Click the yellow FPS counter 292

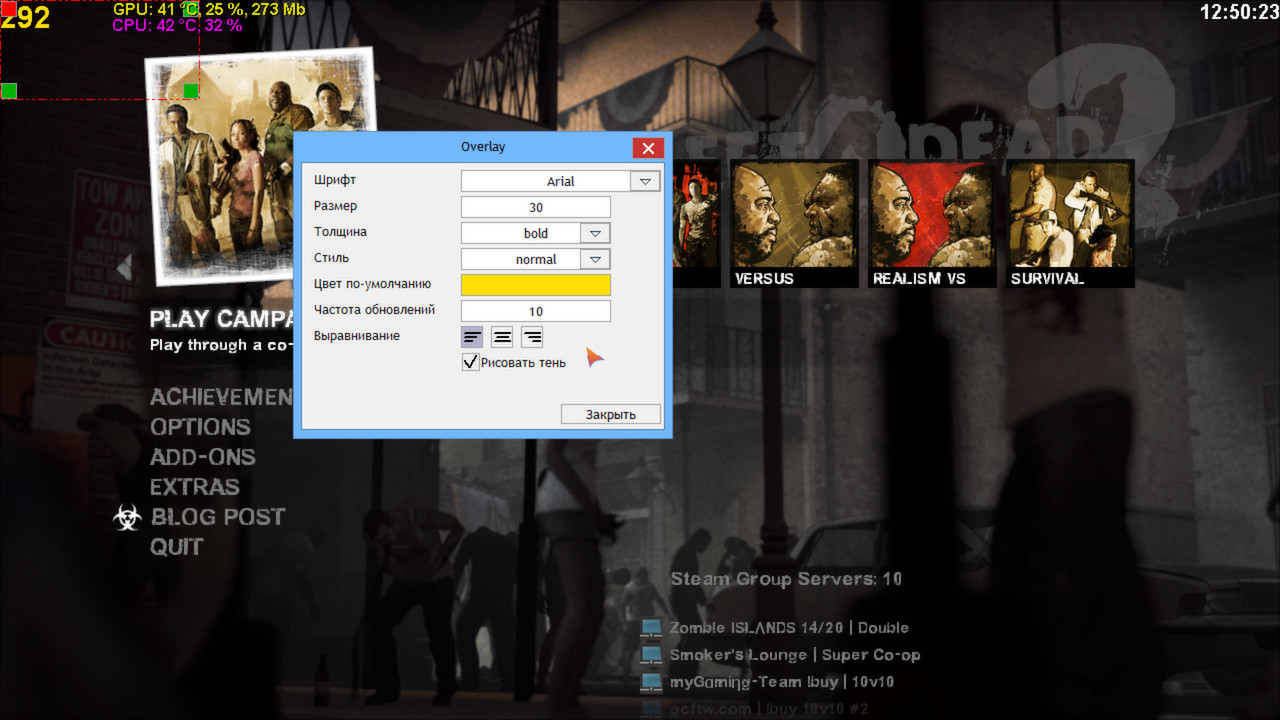[x=25, y=17]
